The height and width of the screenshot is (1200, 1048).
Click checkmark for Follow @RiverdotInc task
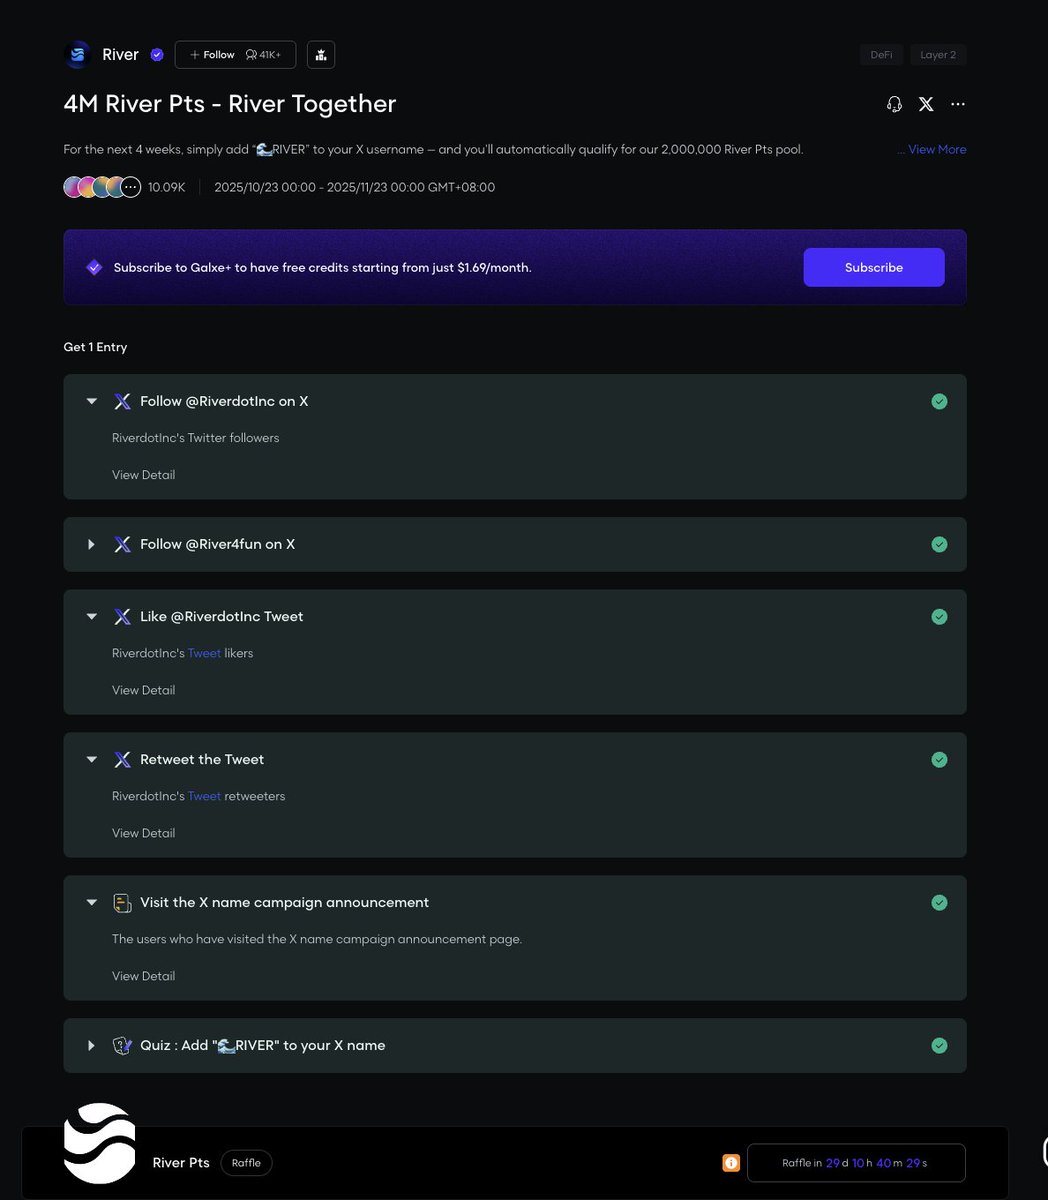tap(939, 401)
